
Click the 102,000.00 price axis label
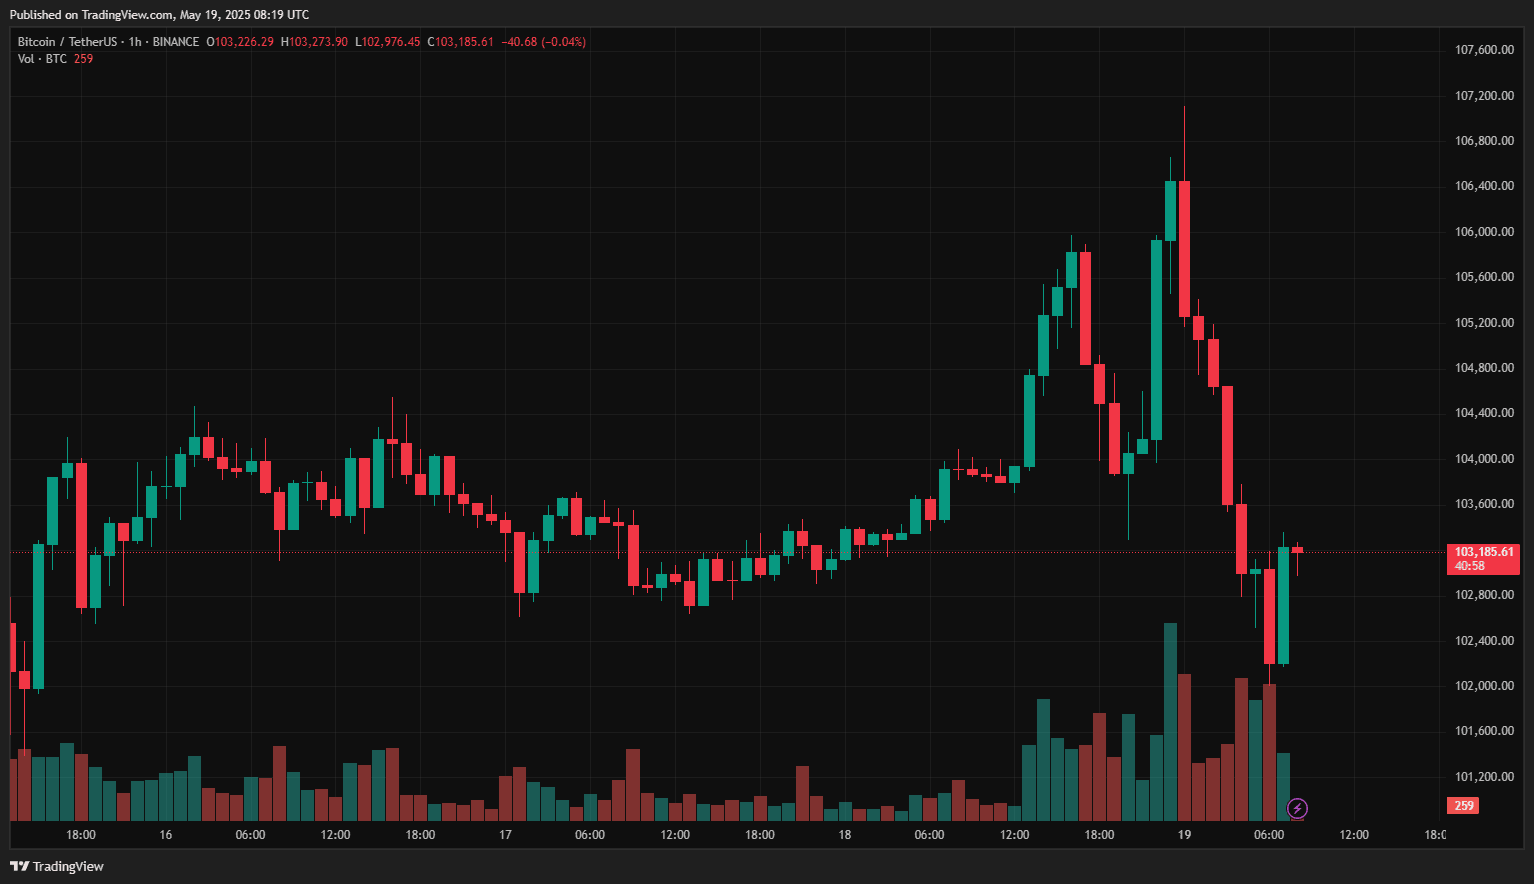1484,686
